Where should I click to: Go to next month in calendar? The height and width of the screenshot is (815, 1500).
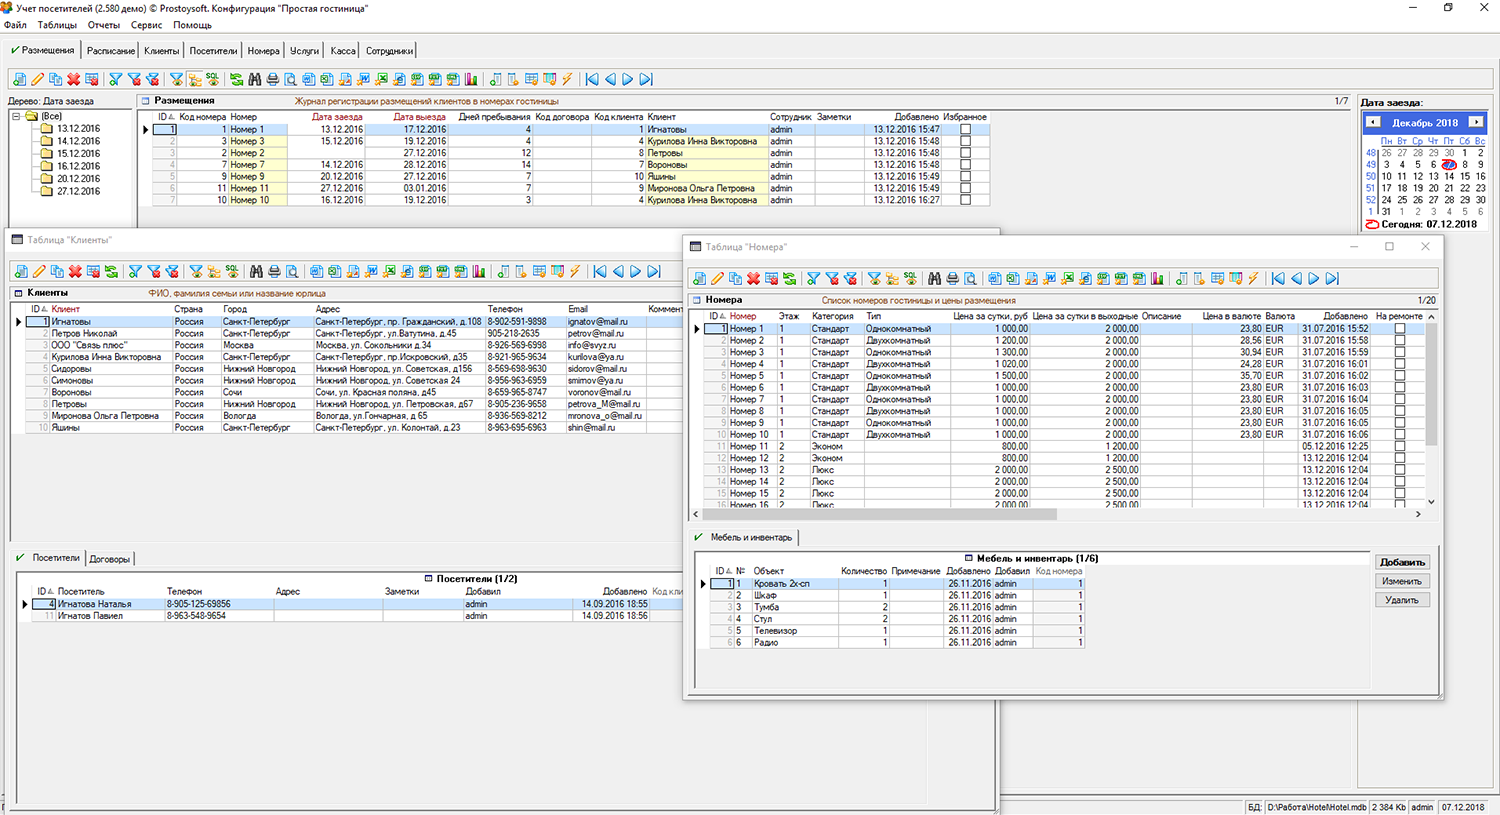(x=1475, y=122)
